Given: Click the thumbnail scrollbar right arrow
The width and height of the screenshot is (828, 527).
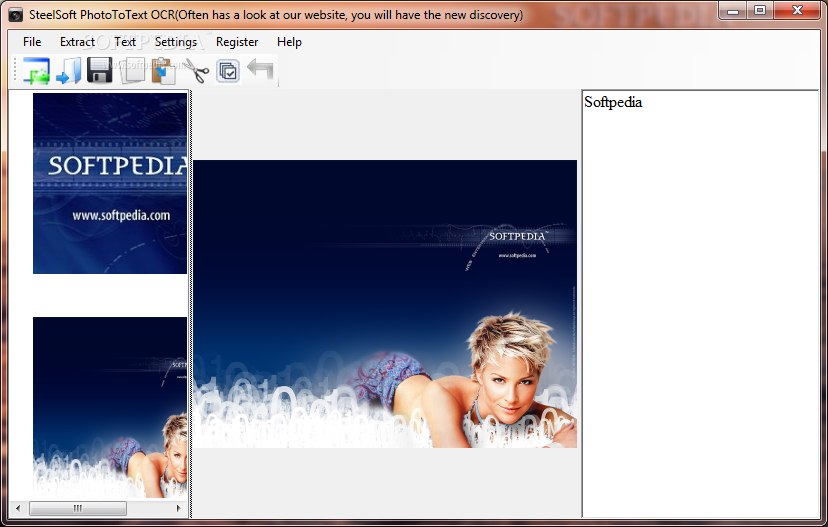Looking at the screenshot, I should 178,509.
